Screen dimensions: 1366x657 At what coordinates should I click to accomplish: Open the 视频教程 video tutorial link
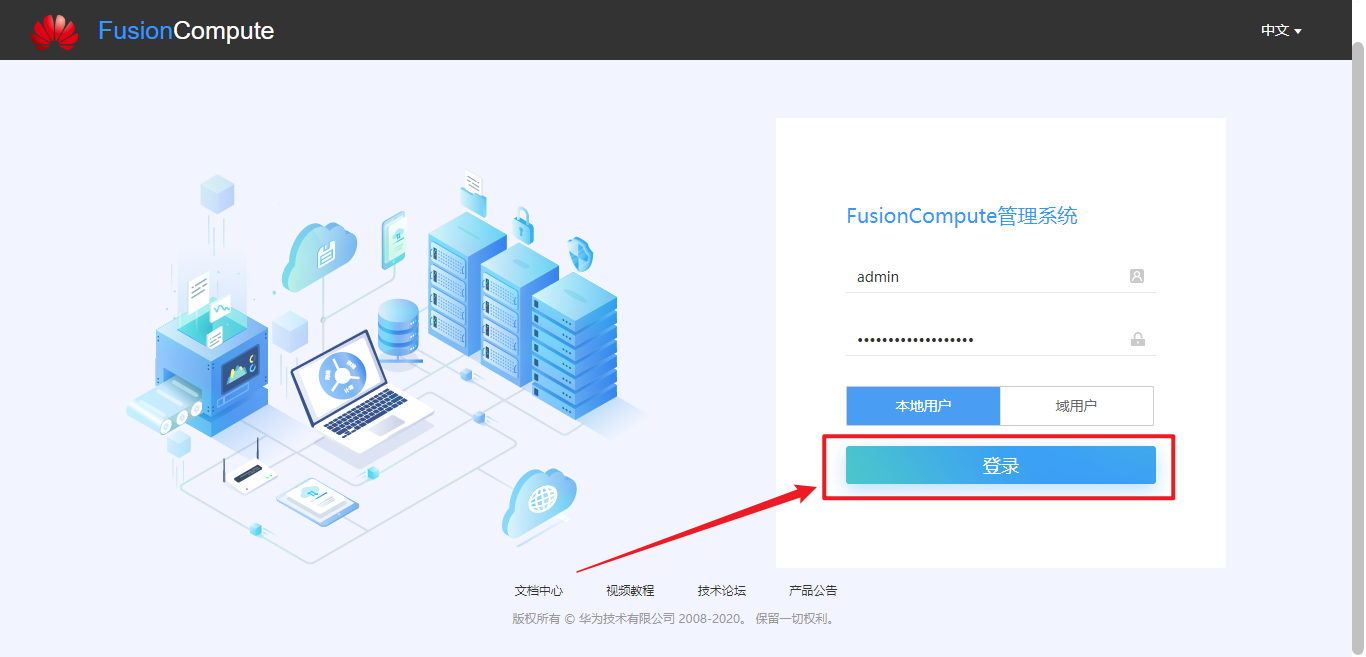[x=630, y=591]
